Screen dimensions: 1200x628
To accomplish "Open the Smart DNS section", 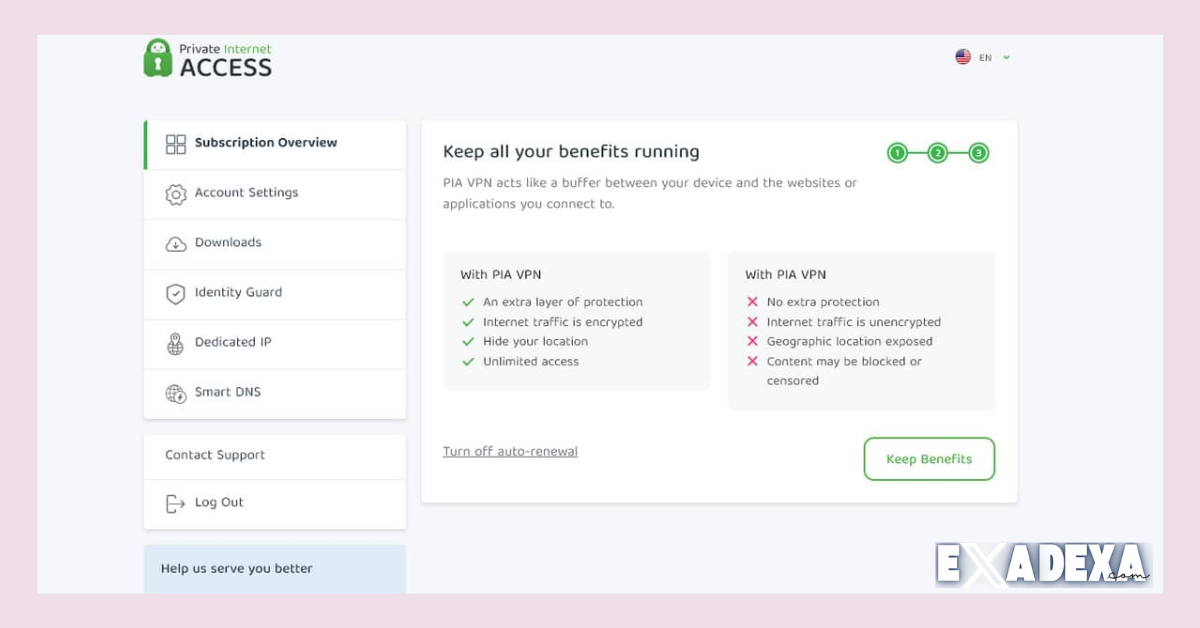I will pos(228,392).
